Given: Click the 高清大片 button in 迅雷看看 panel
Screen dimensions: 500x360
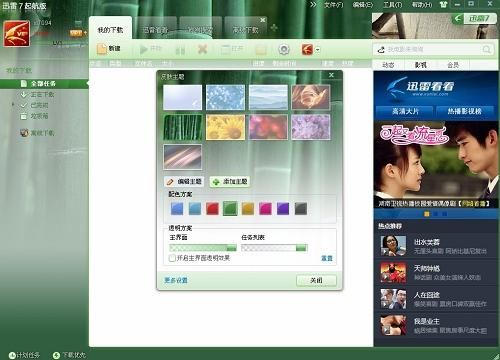Looking at the screenshot, I should (x=405, y=112).
